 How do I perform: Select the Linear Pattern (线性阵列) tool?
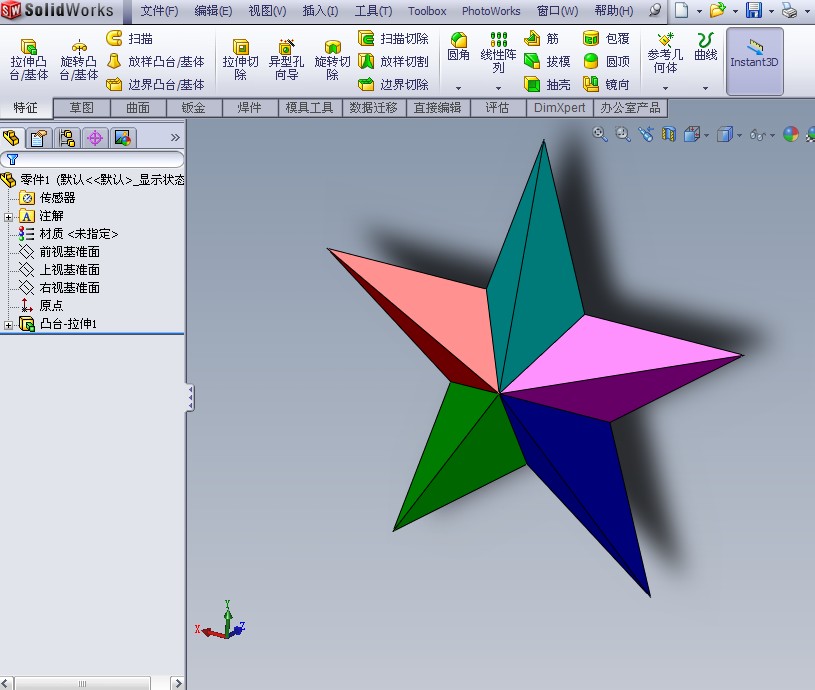pyautogui.click(x=498, y=52)
